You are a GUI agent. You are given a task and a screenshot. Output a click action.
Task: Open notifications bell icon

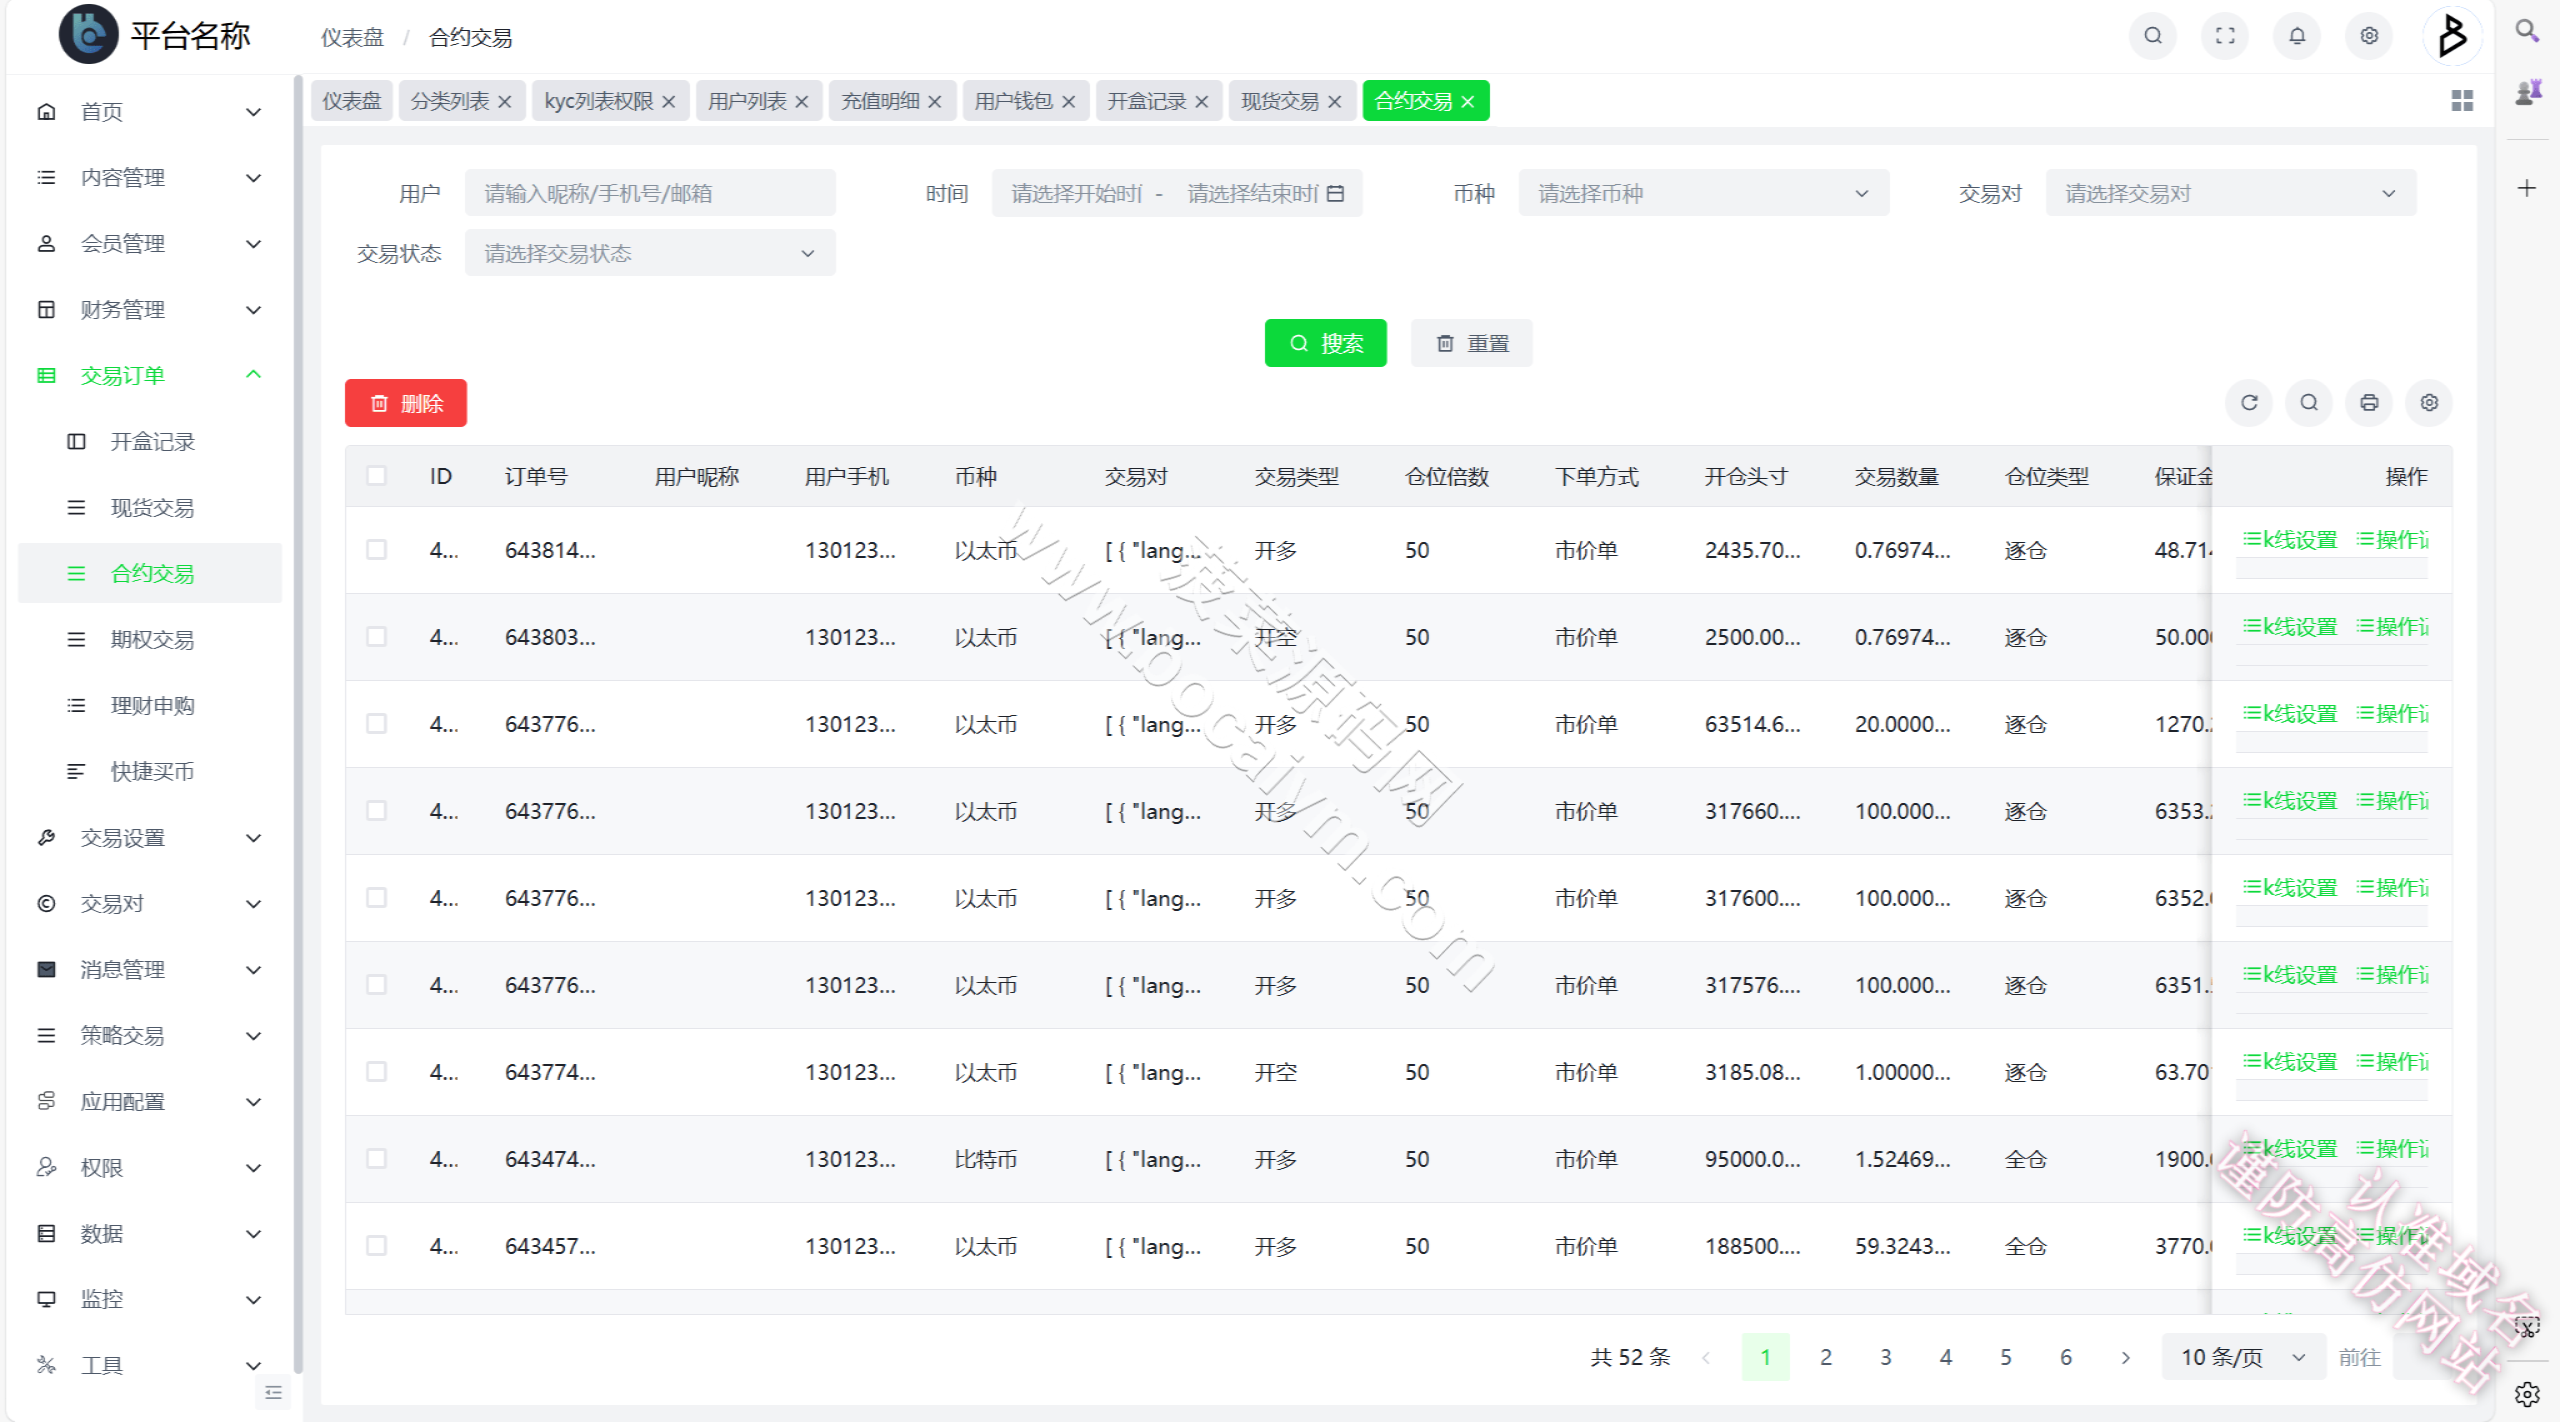2297,36
